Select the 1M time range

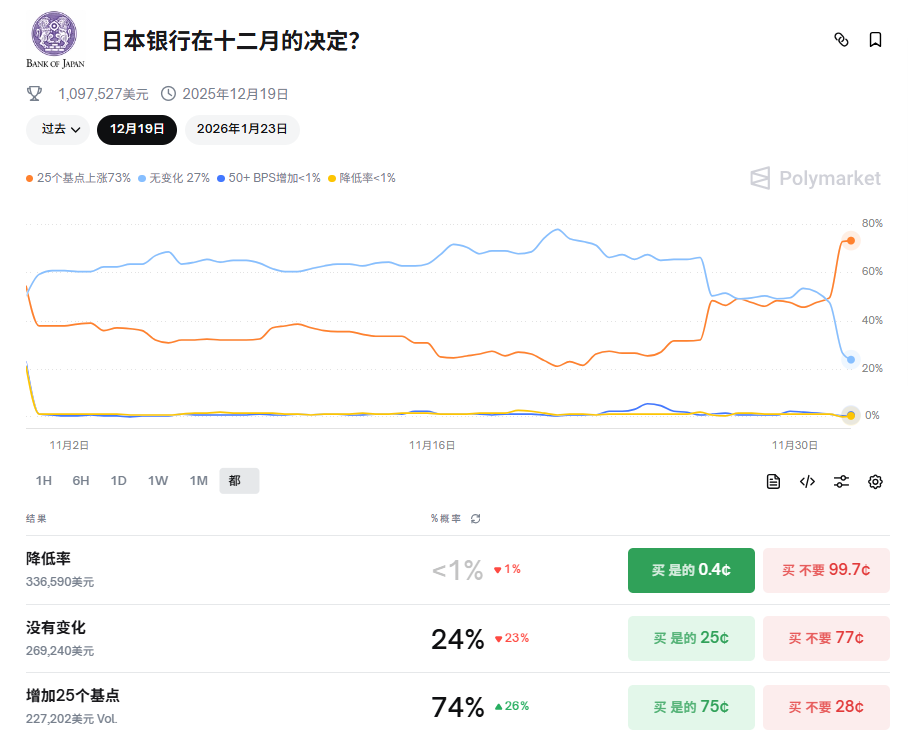coord(198,481)
